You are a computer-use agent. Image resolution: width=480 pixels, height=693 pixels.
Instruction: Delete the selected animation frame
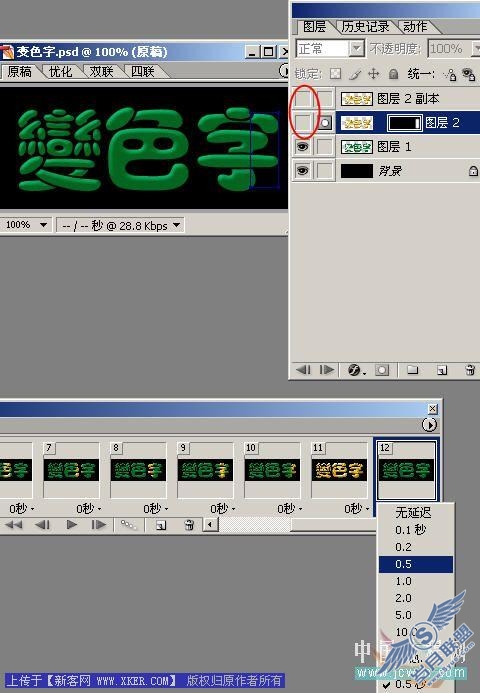coord(189,525)
